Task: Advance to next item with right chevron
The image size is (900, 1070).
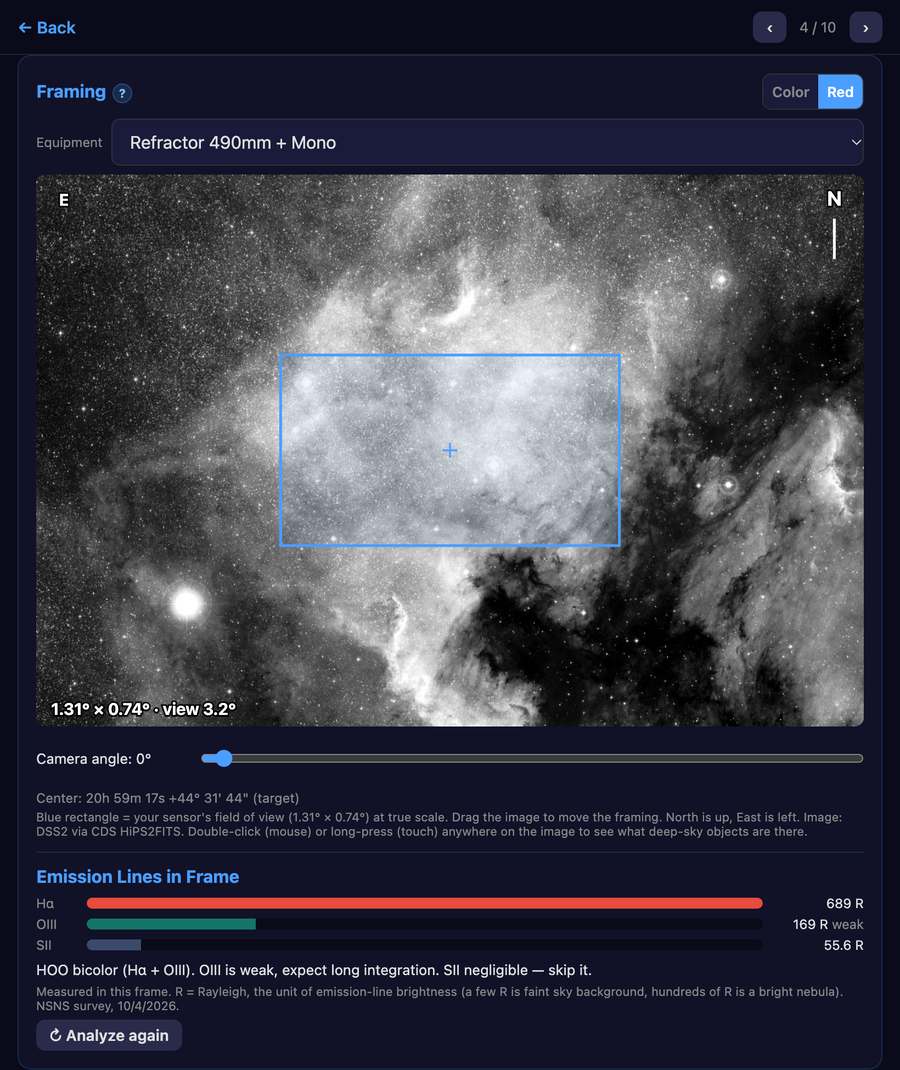Action: pyautogui.click(x=866, y=28)
